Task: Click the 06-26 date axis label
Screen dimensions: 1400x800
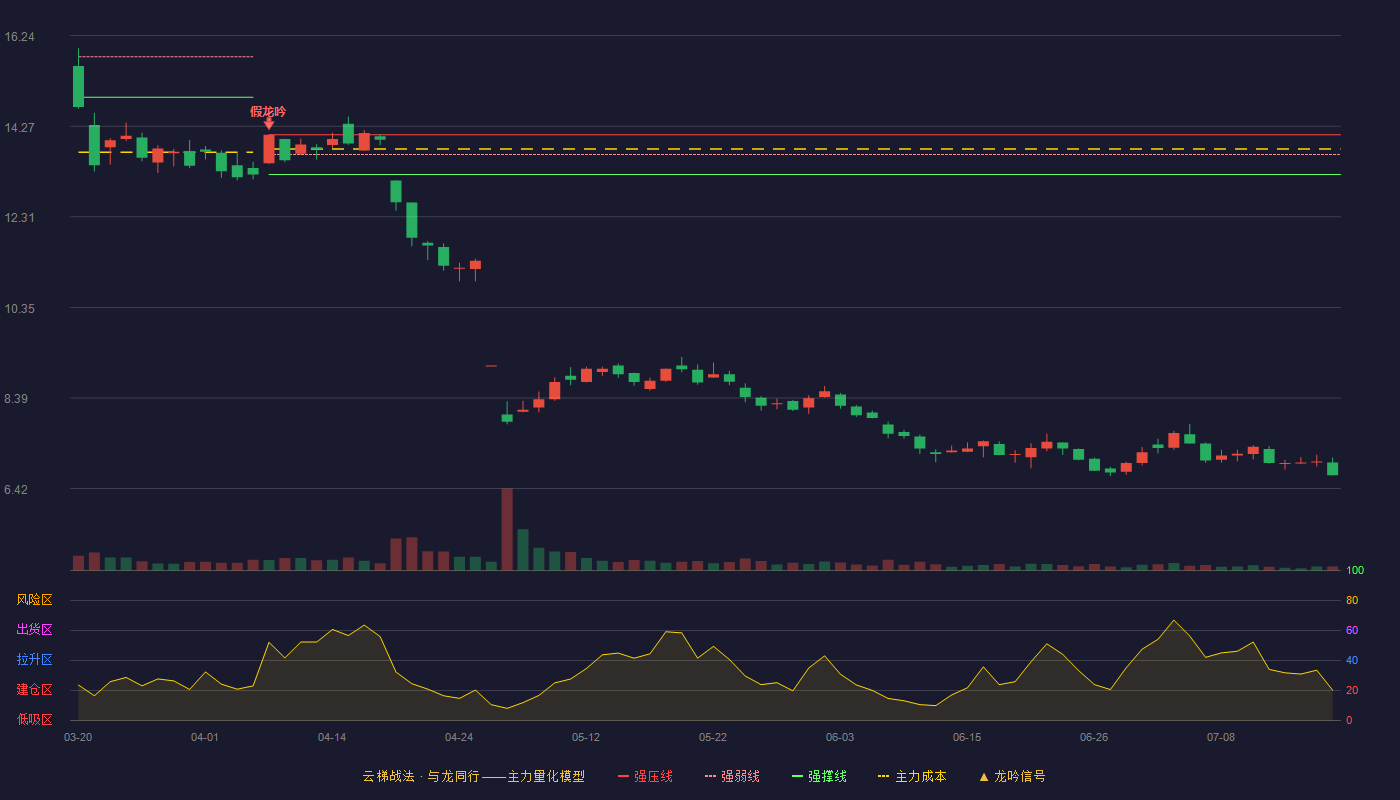Action: (1094, 738)
